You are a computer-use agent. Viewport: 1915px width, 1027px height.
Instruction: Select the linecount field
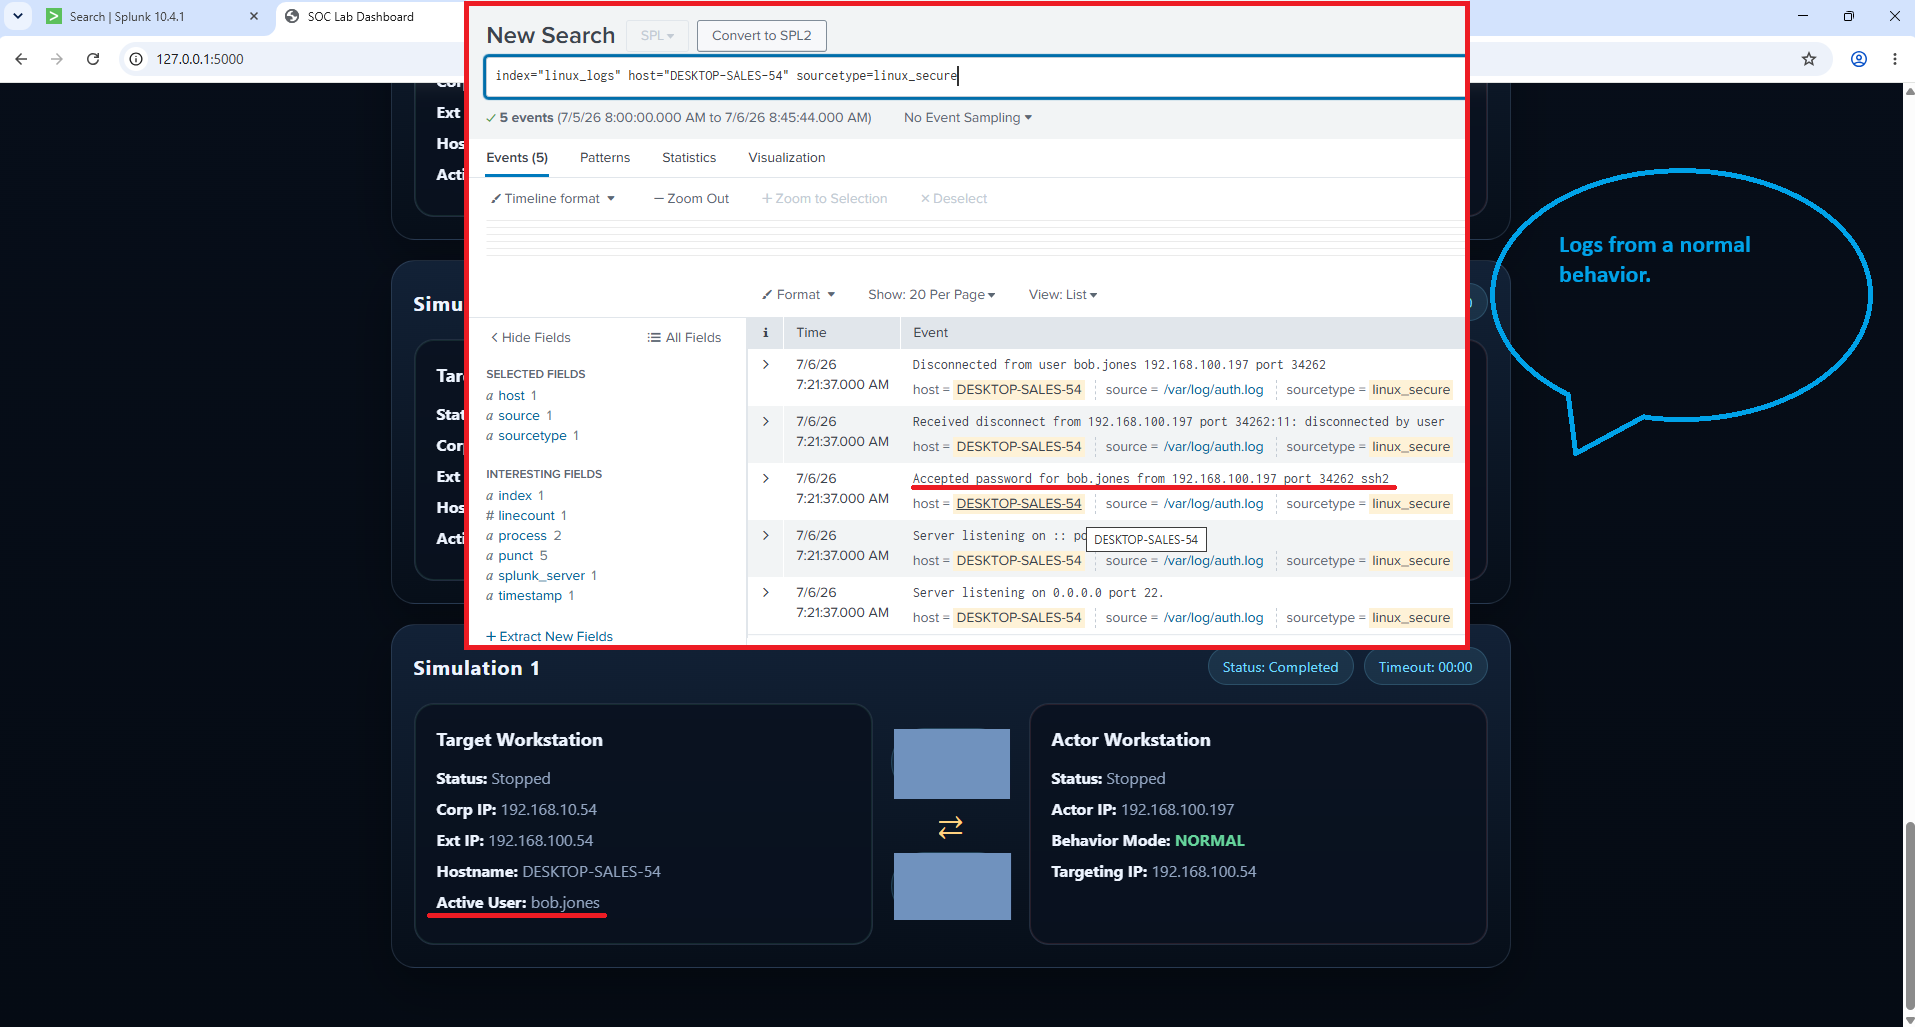pyautogui.click(x=527, y=516)
